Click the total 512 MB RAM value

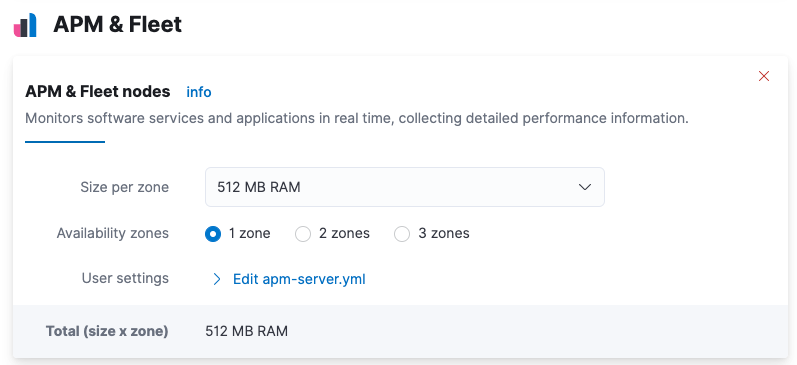click(247, 331)
